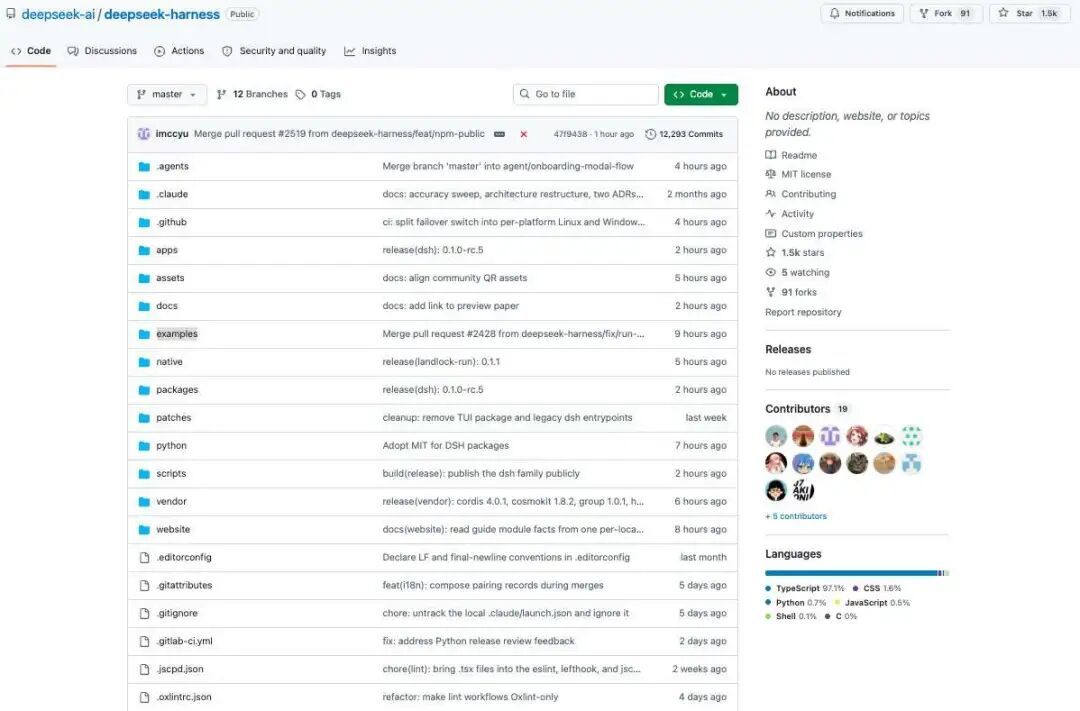Open the native folder name
Screen dimensions: 1080x711
[x=169, y=362]
